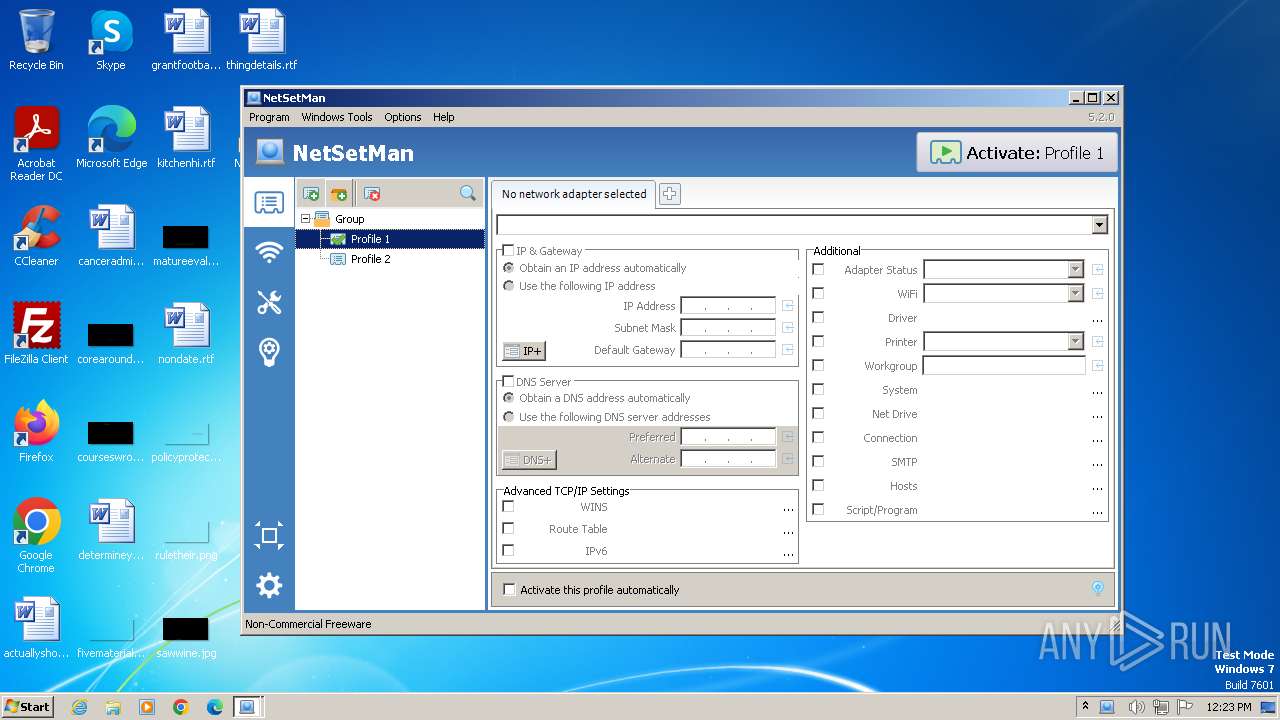This screenshot has height=720, width=1280.
Task: Enable Activate this profile automatically
Action: pos(509,590)
